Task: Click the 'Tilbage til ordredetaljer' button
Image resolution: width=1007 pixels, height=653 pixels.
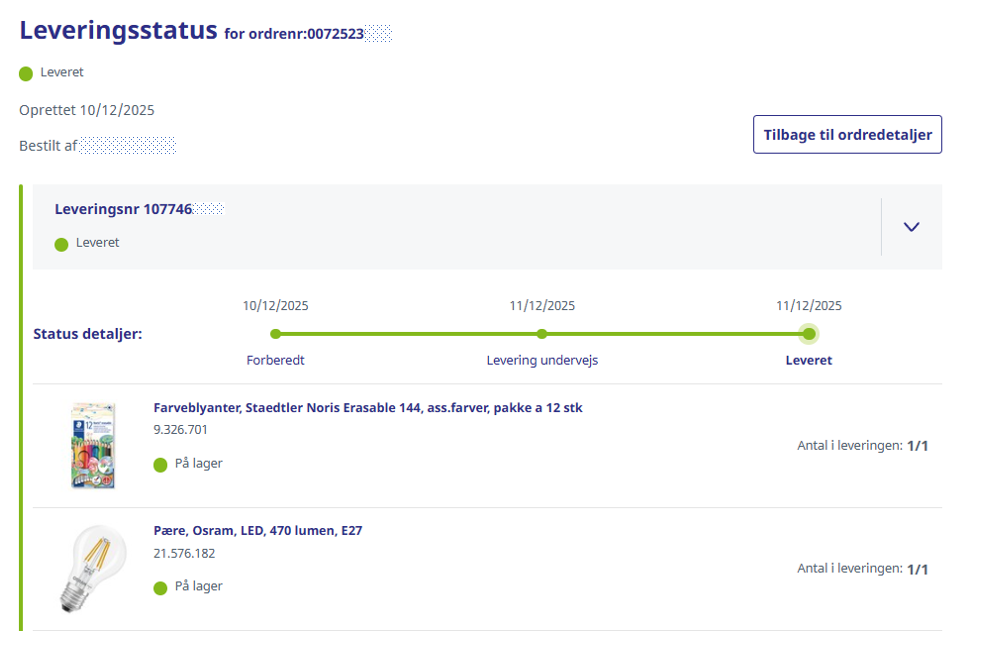Action: pos(847,134)
